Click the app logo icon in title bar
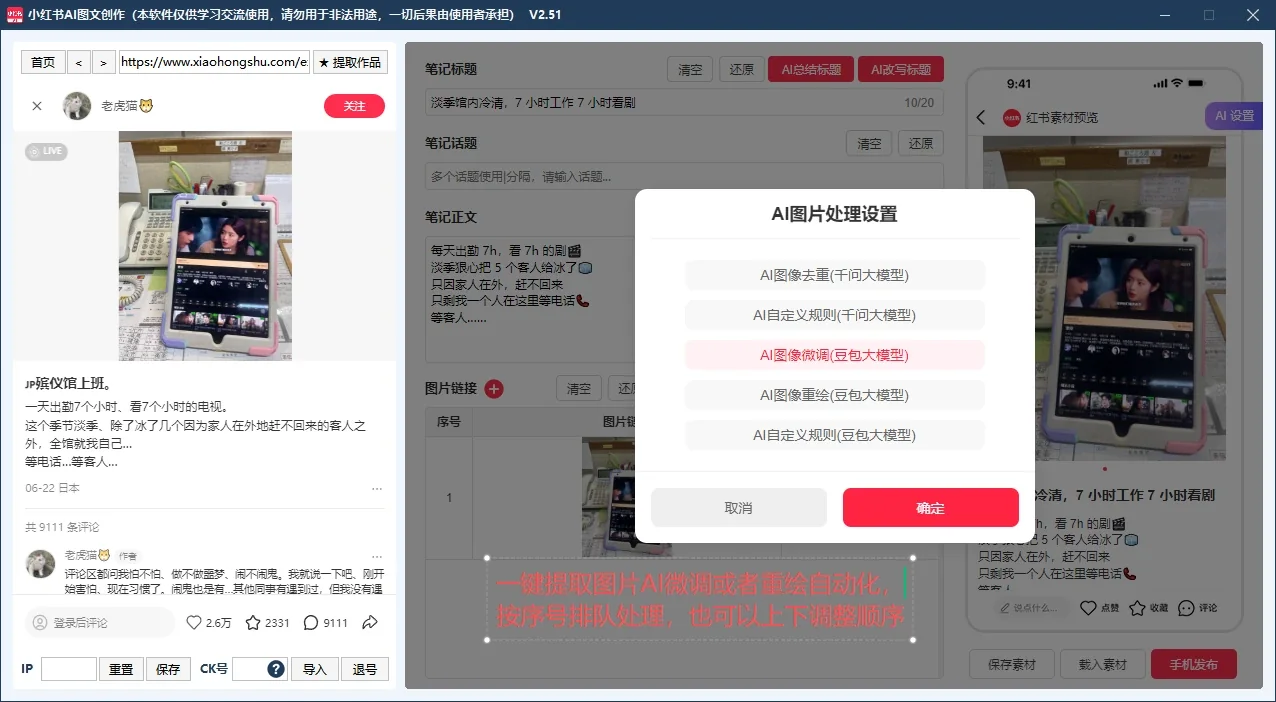The height and width of the screenshot is (702, 1276). [15, 15]
